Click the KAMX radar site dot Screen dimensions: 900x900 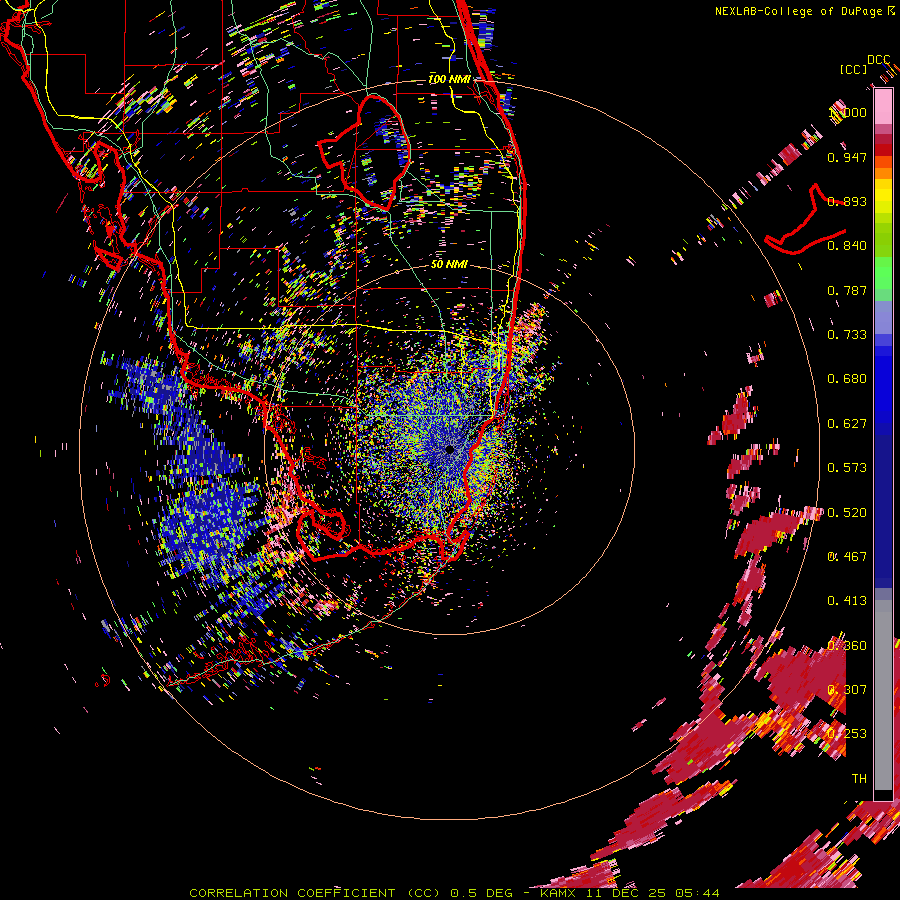click(449, 449)
